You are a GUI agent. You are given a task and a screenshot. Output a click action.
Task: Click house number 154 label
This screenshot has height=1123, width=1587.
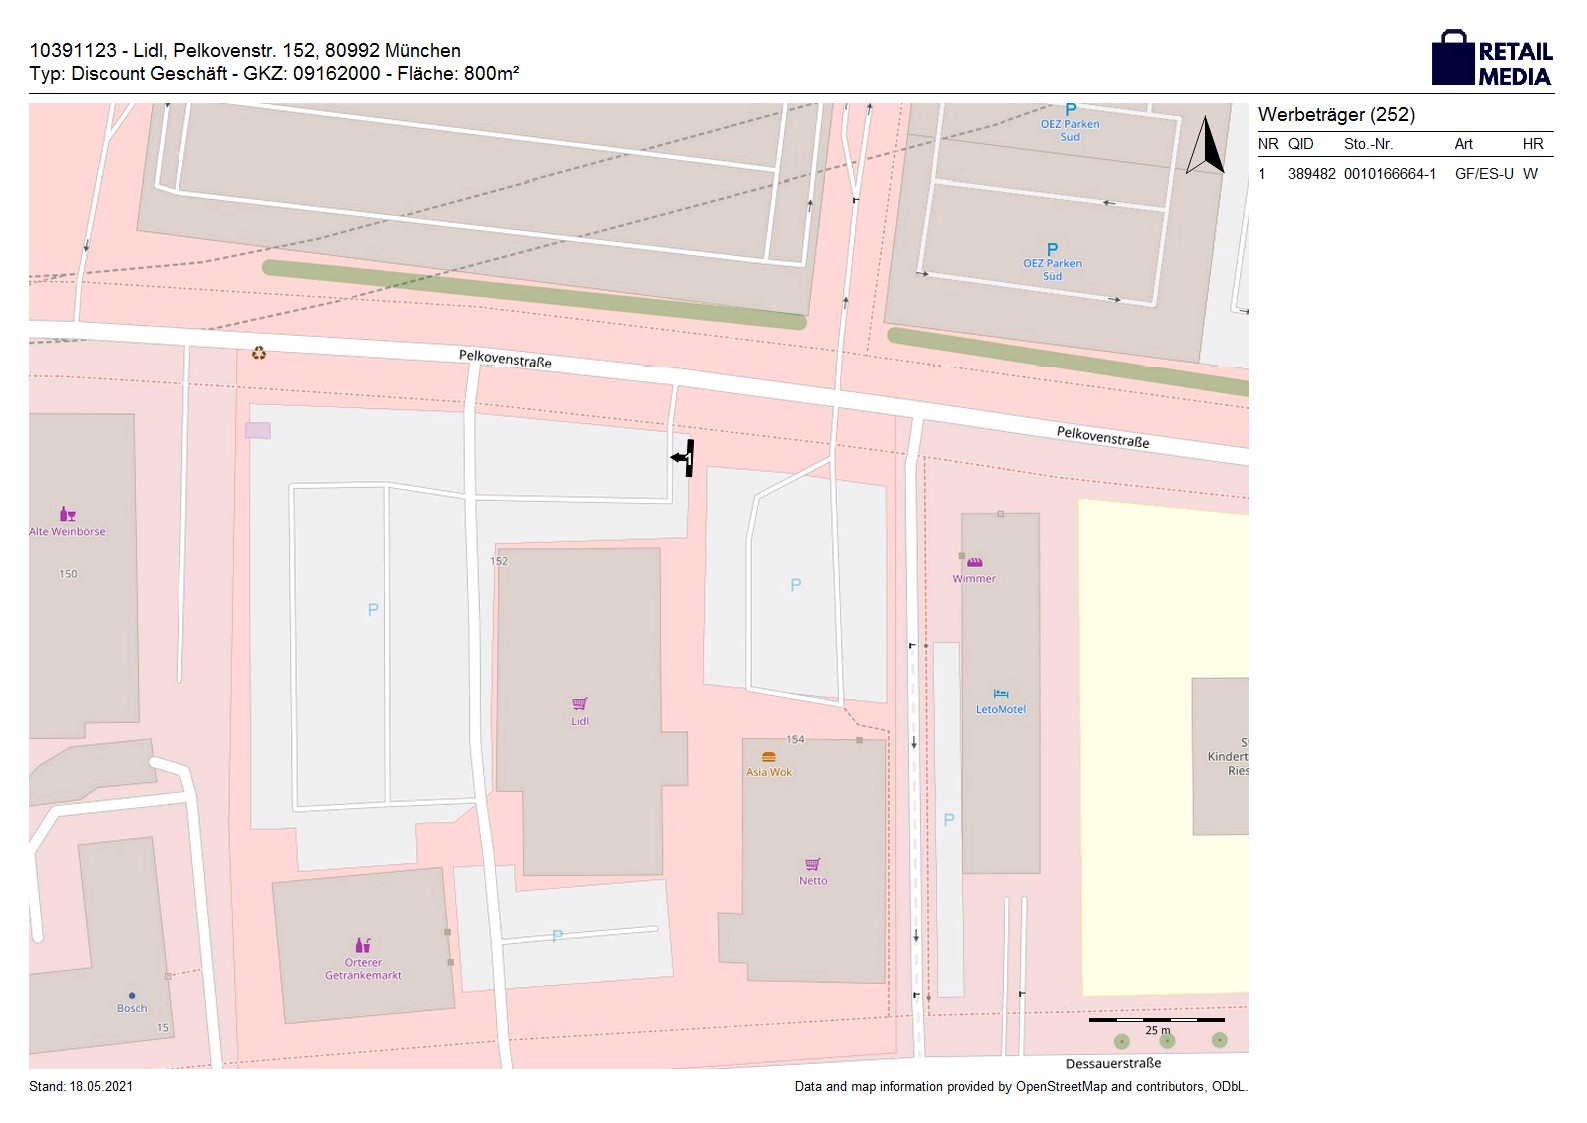795,740
